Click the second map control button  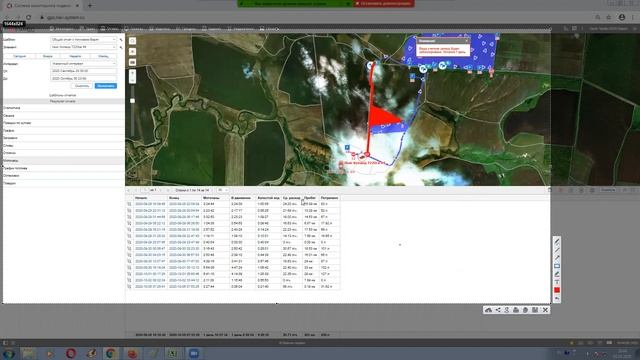point(132,51)
